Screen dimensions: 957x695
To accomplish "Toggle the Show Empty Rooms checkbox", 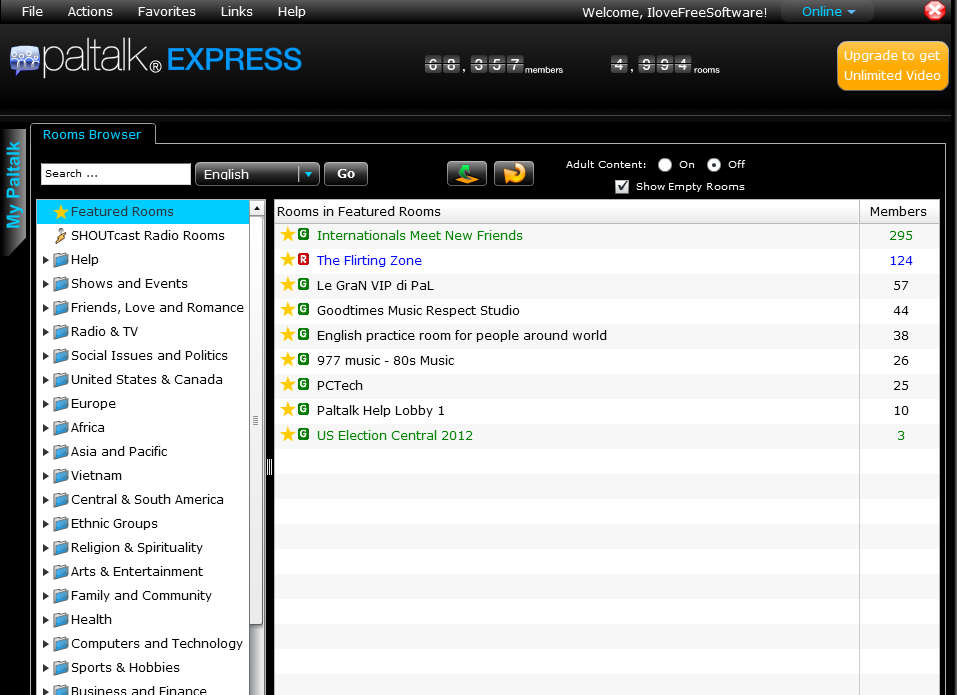I will point(622,187).
